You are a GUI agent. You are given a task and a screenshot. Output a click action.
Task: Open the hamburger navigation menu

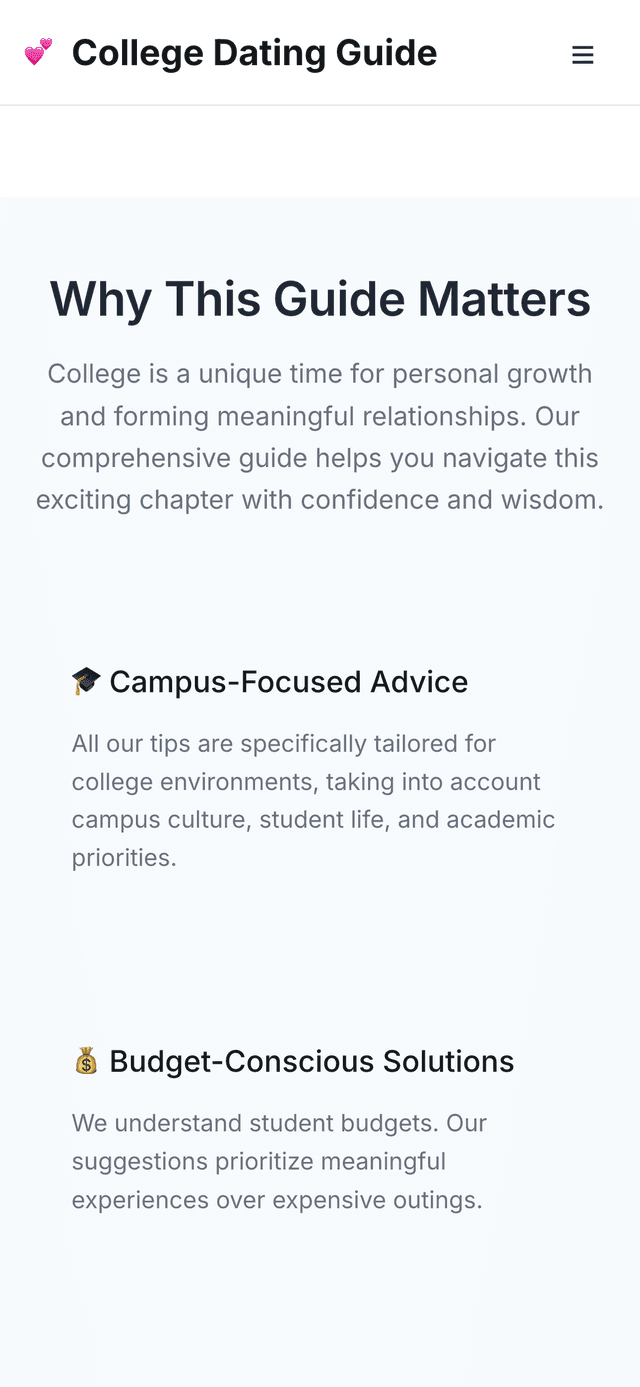point(582,55)
